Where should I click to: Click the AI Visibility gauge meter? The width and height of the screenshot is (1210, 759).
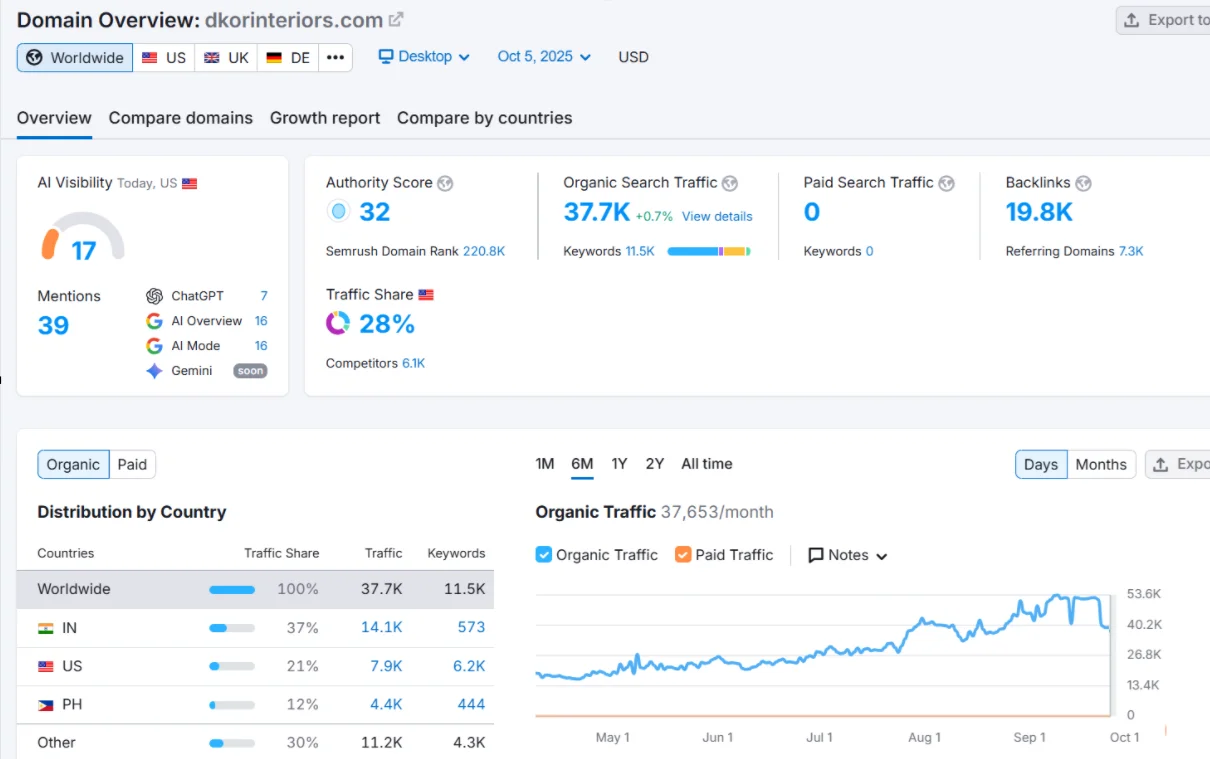[x=83, y=236]
